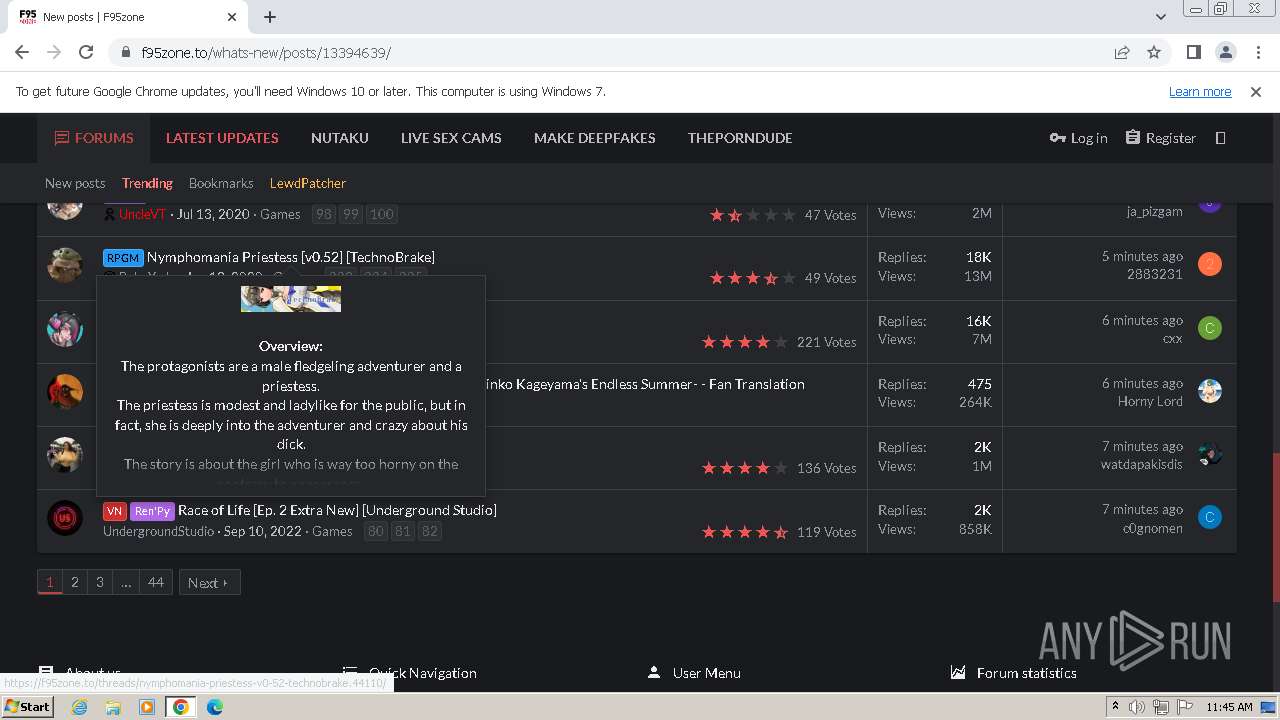Open LATEST UPDATES in the navigation
The image size is (1280, 720).
point(222,138)
